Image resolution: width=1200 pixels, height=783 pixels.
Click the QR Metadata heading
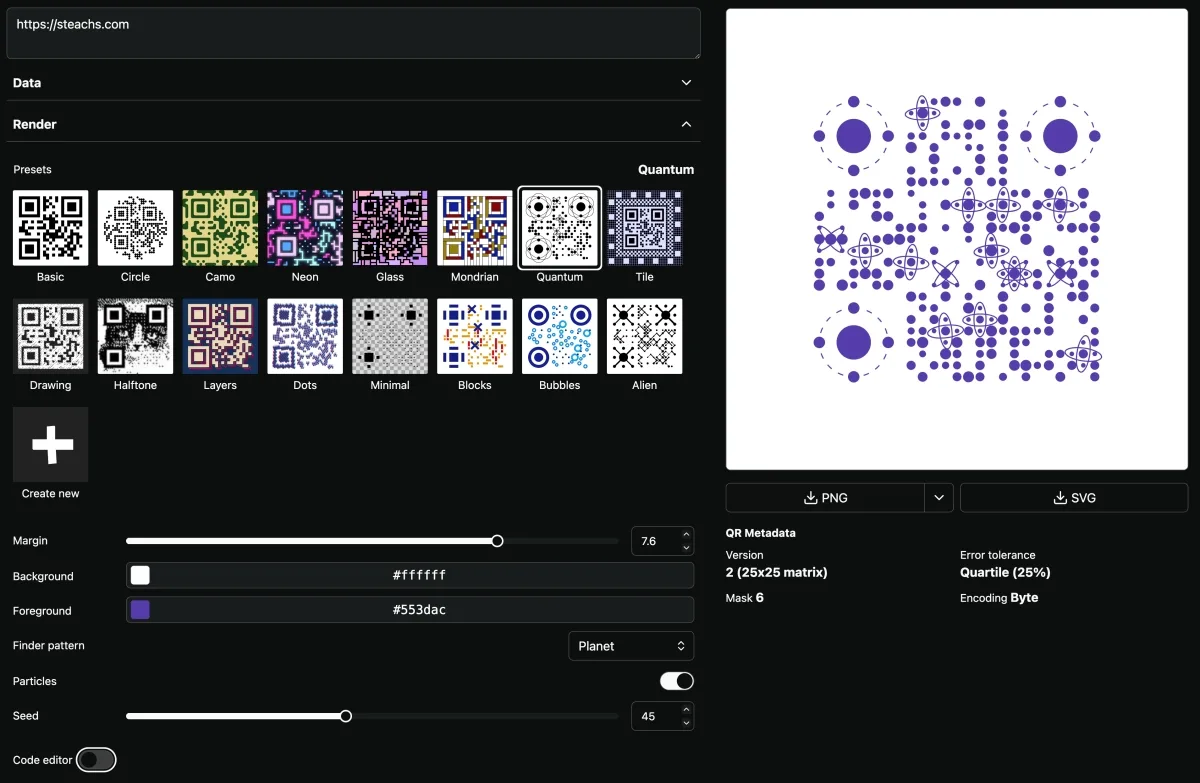pos(761,534)
